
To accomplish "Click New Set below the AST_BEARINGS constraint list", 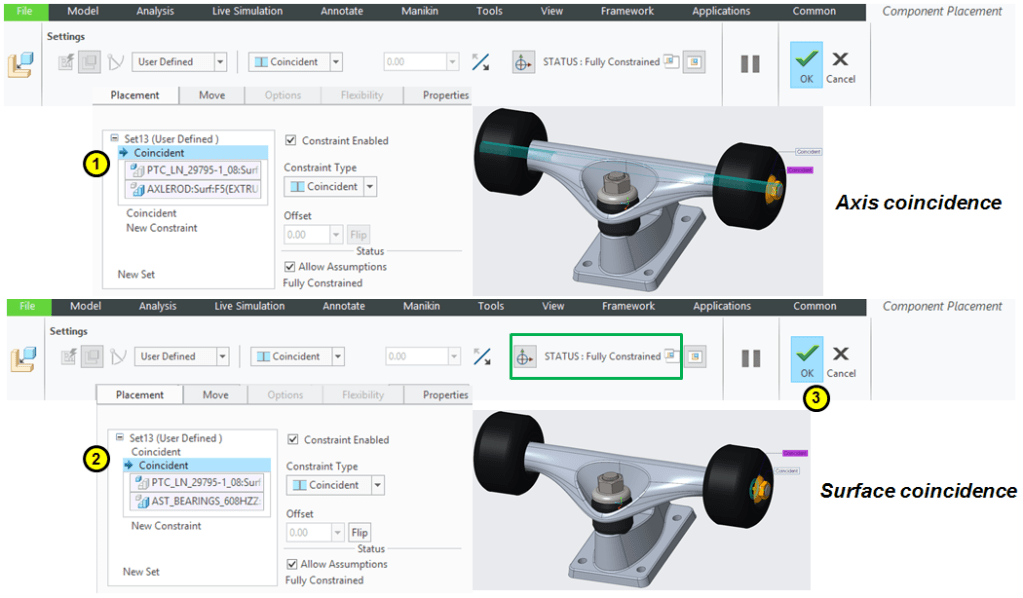I will click(141, 571).
